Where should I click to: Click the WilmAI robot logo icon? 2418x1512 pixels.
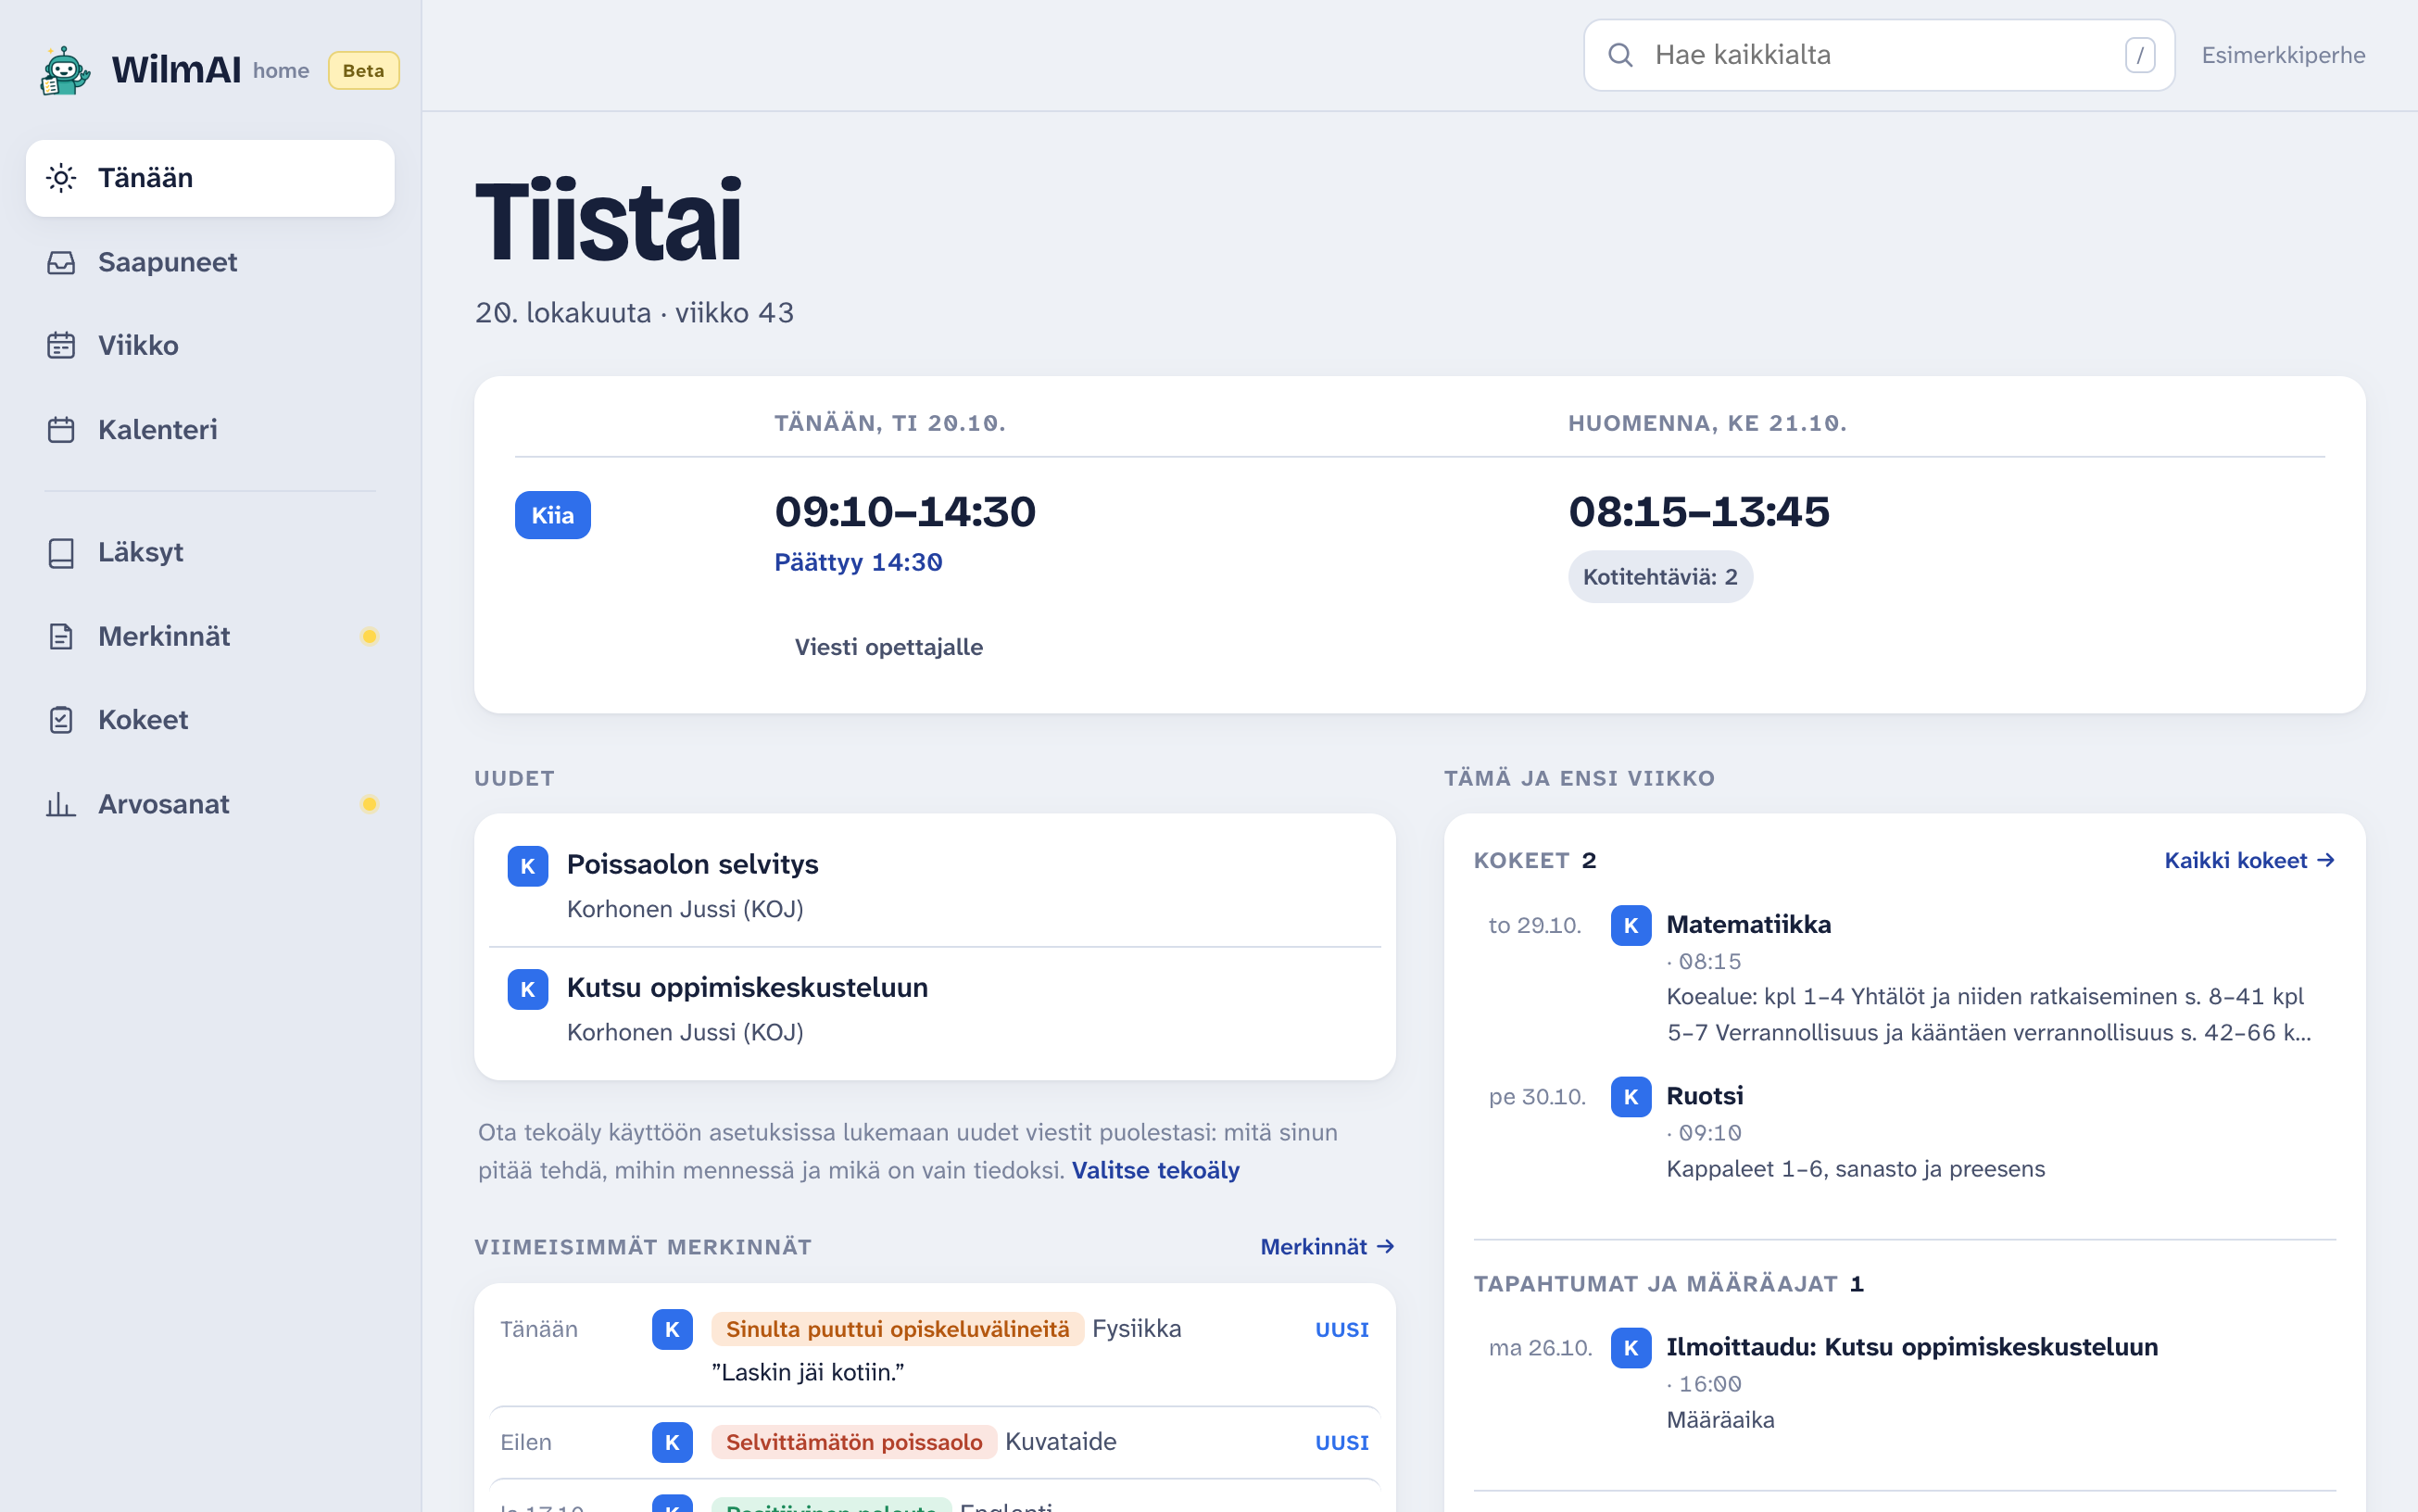pos(65,70)
